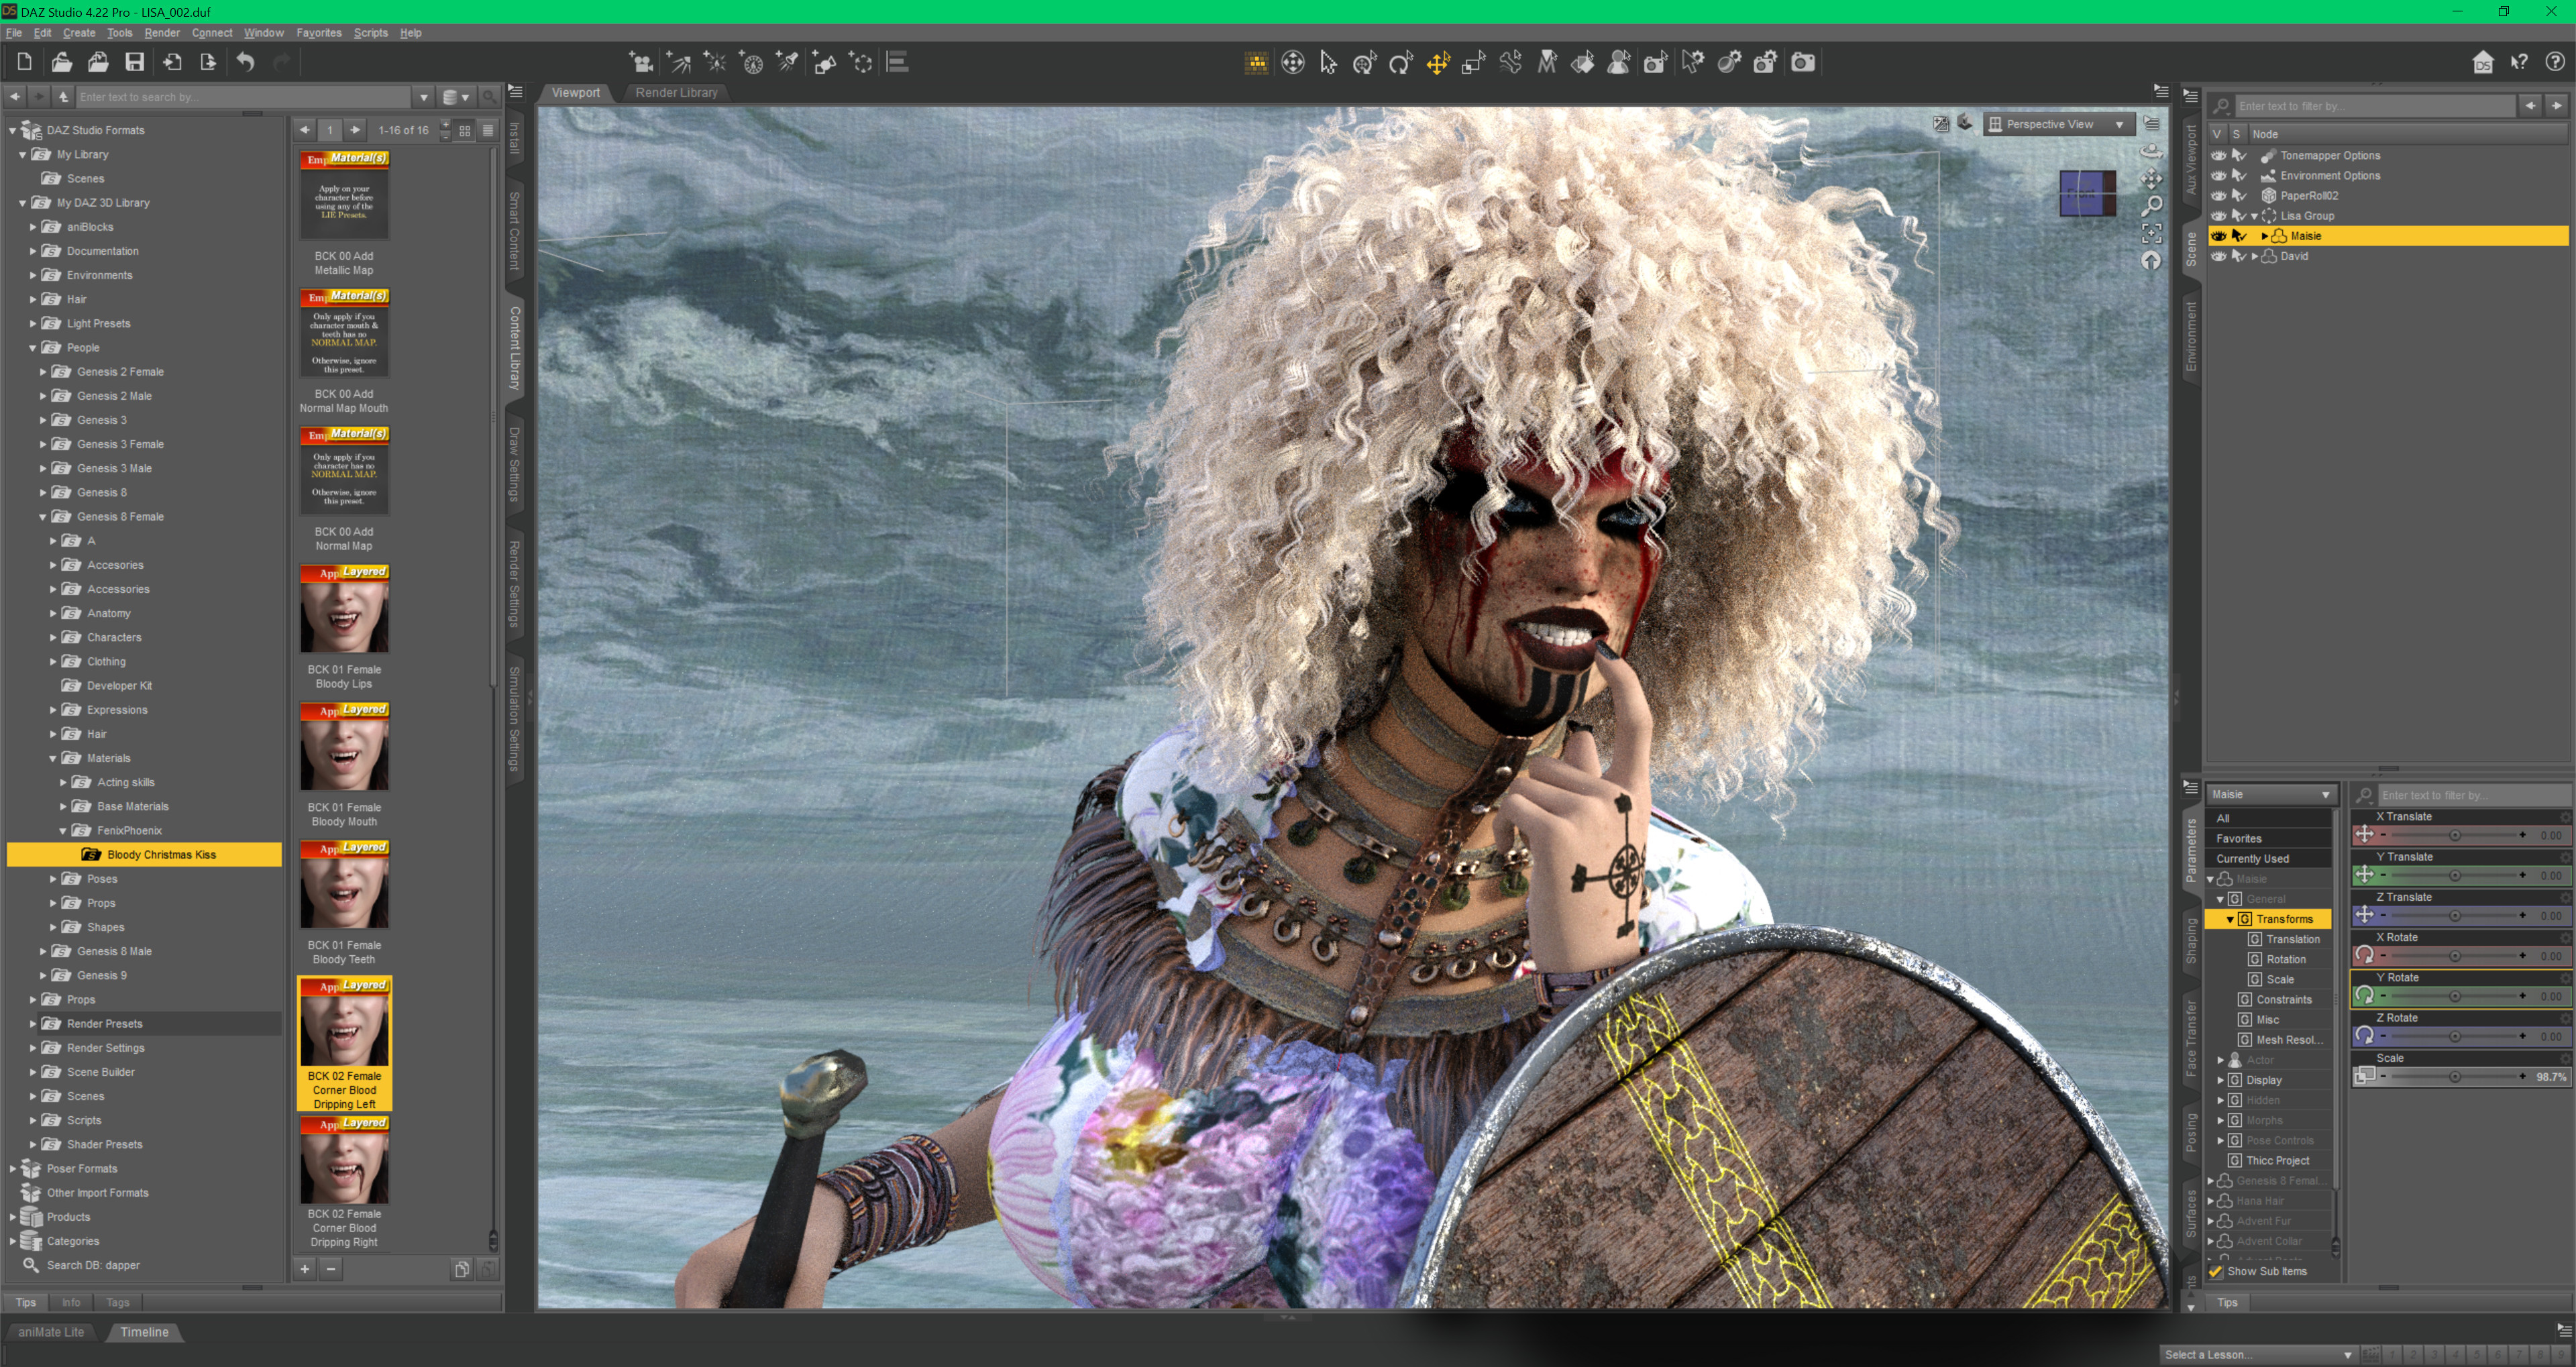The width and height of the screenshot is (2576, 1367).
Task: Click the Content Library search field
Action: click(243, 97)
